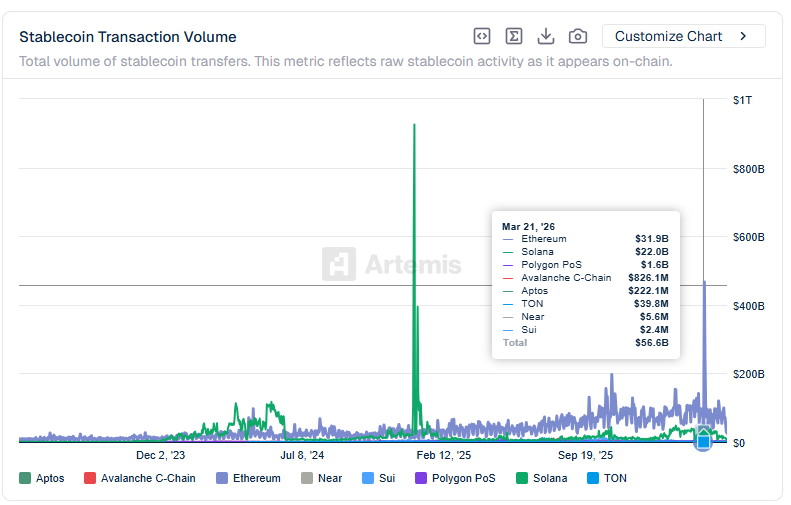Screen dimensions: 791x505
Task: Toggle Sui series in the legend
Action: point(378,478)
